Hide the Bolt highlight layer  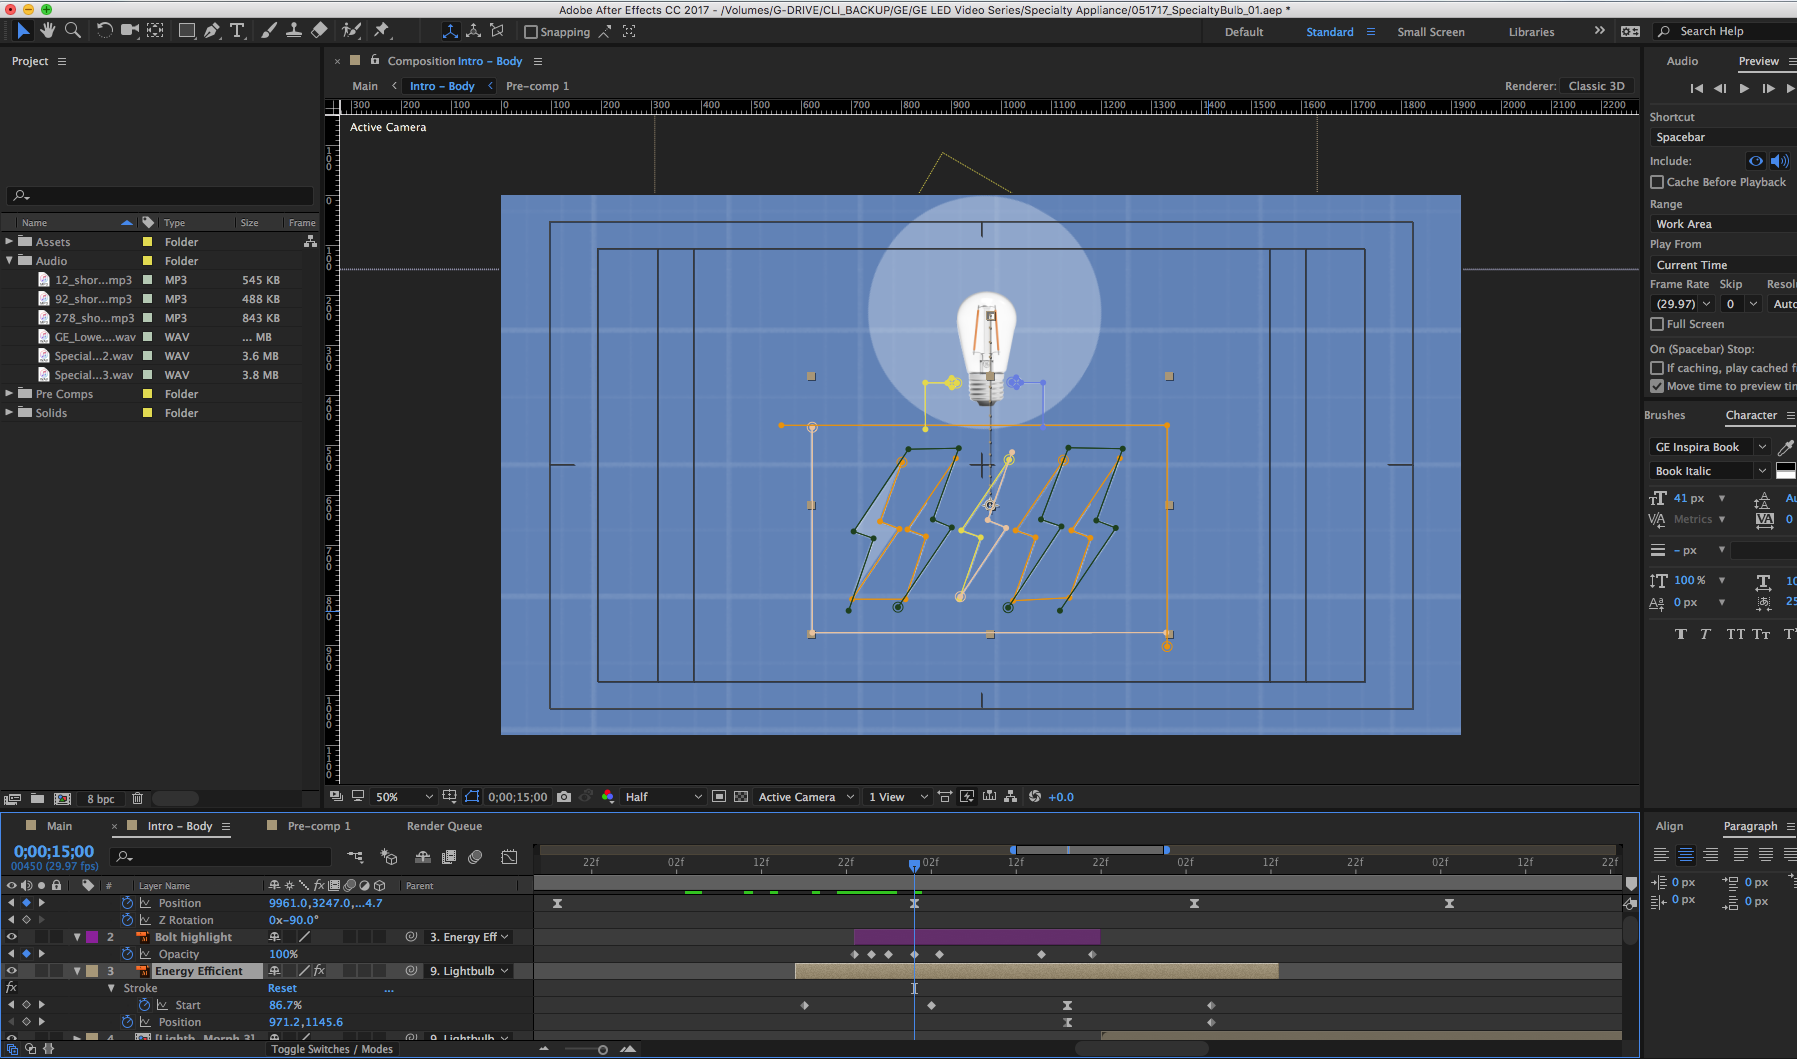(x=12, y=937)
